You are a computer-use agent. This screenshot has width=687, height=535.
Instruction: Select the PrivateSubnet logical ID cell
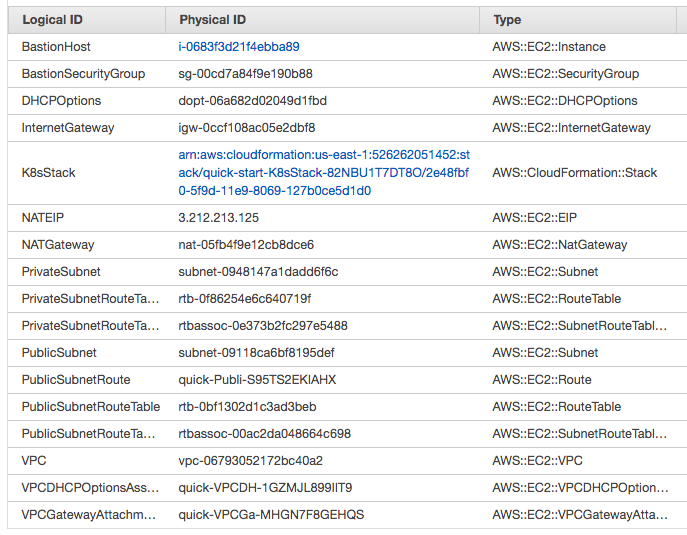(x=61, y=272)
